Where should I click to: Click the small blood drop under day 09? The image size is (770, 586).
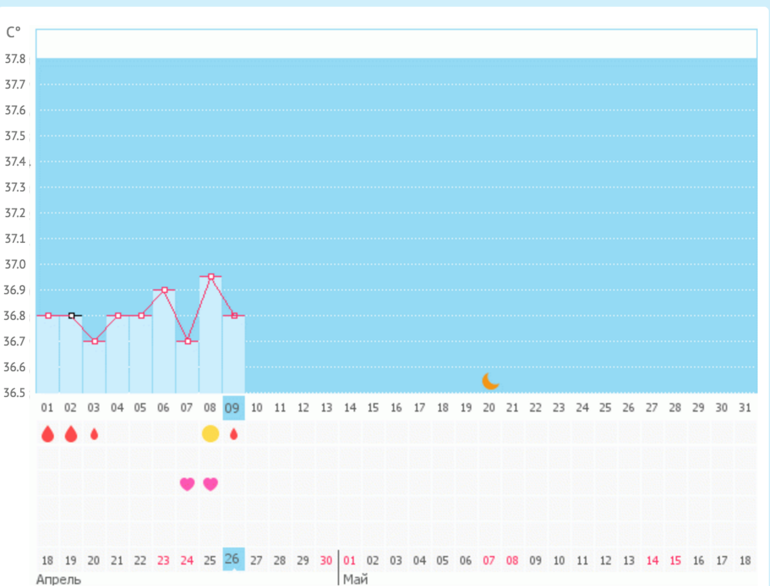(x=234, y=434)
